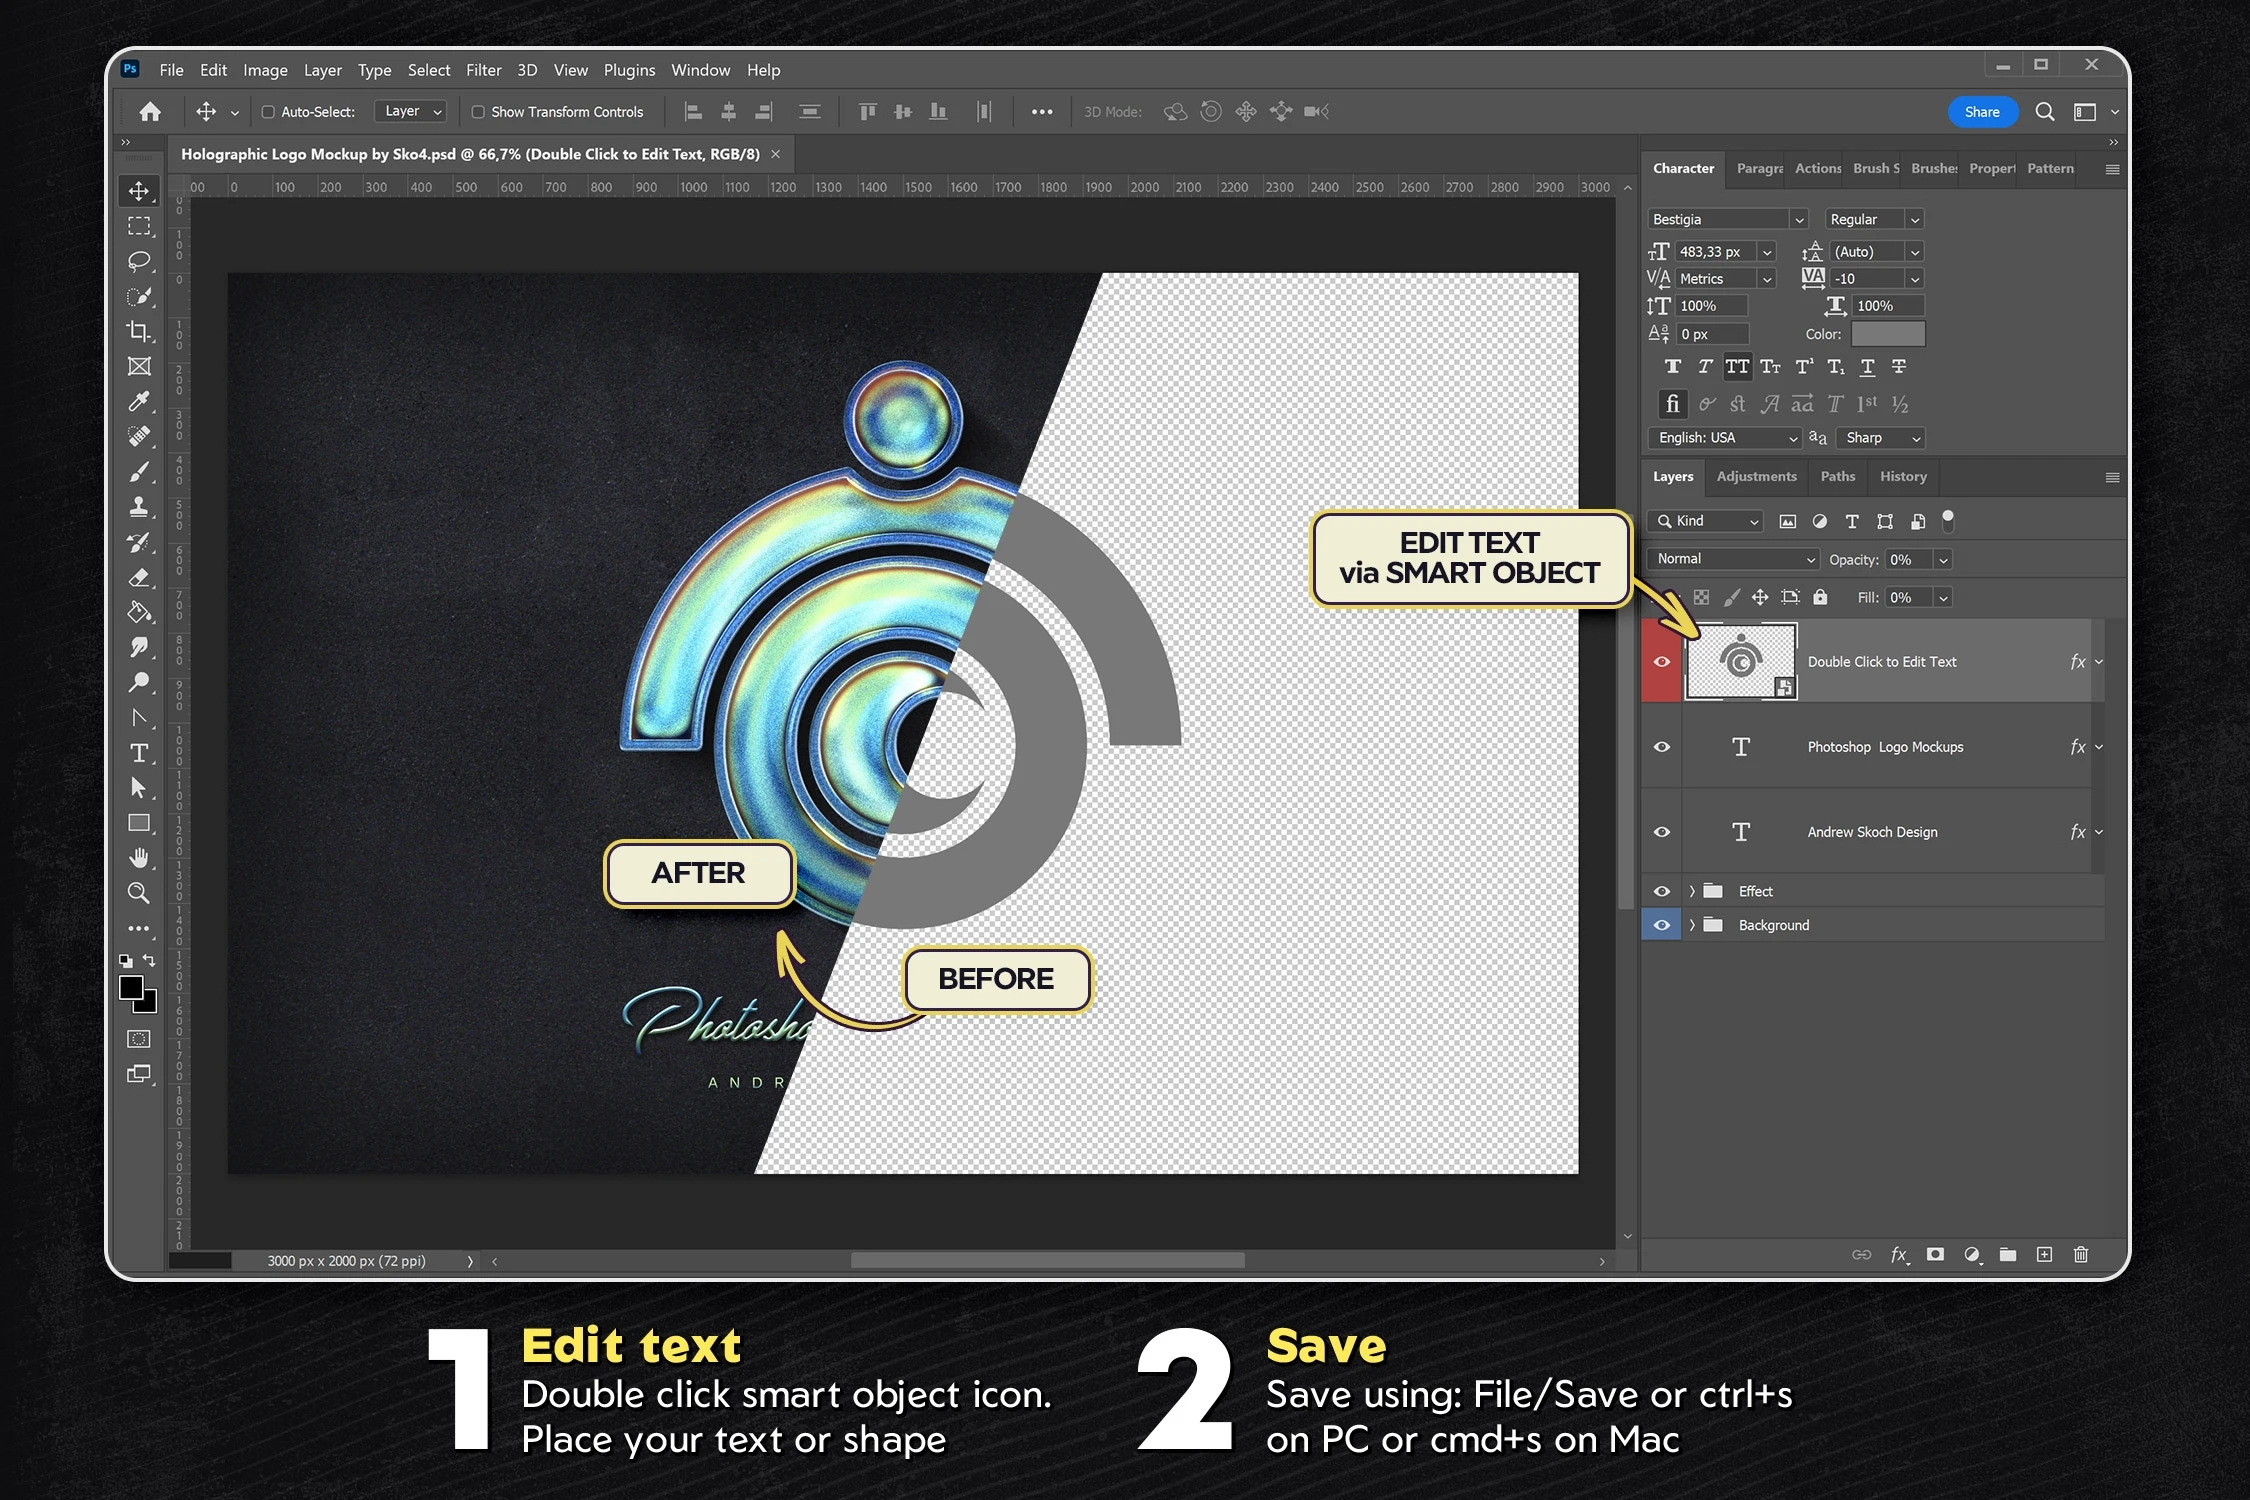
Task: Open the Filter menu
Action: click(x=483, y=70)
